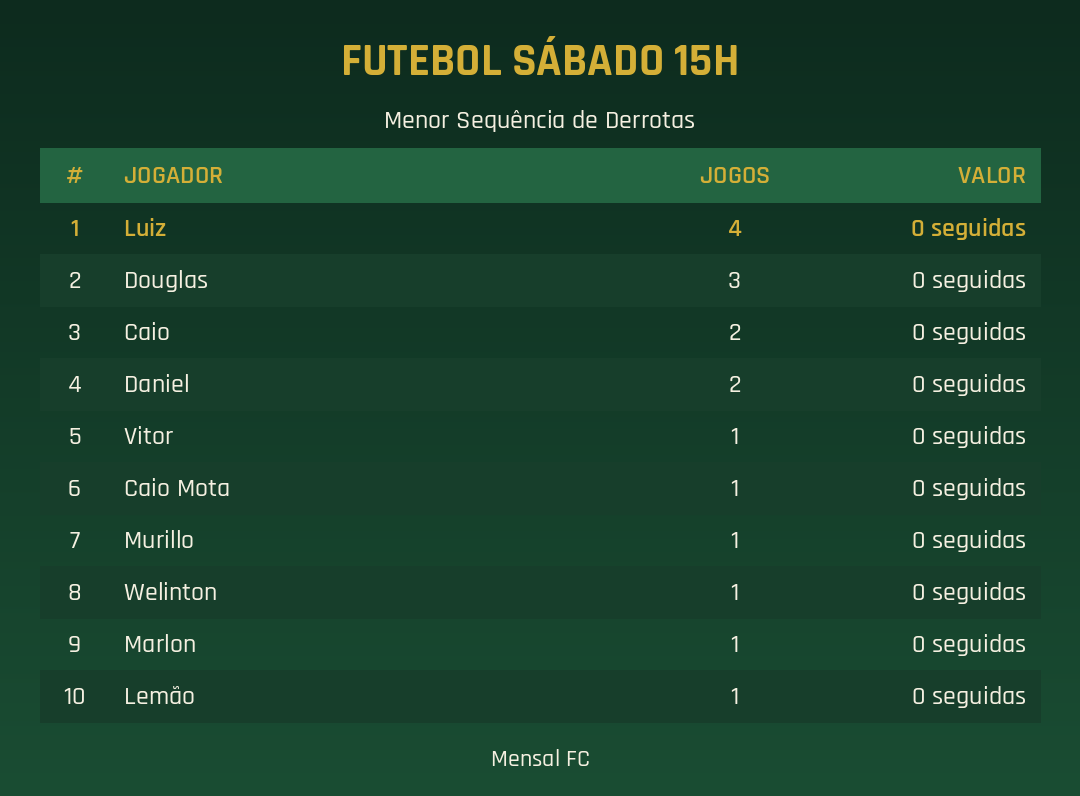The width and height of the screenshot is (1080, 796).
Task: Click player name Lemão
Action: coord(159,696)
